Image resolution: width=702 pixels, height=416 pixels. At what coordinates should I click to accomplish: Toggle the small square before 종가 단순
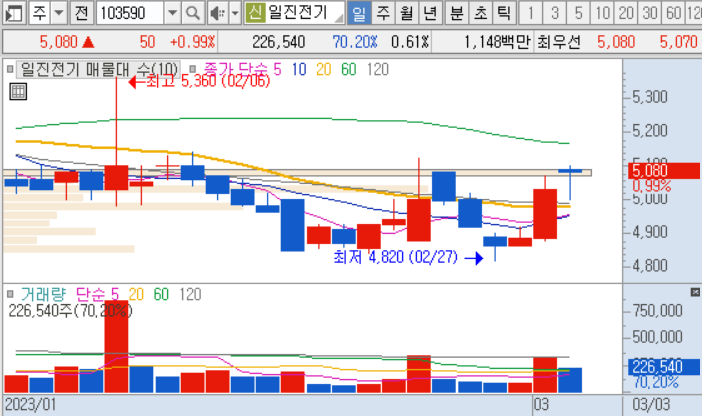coord(193,69)
